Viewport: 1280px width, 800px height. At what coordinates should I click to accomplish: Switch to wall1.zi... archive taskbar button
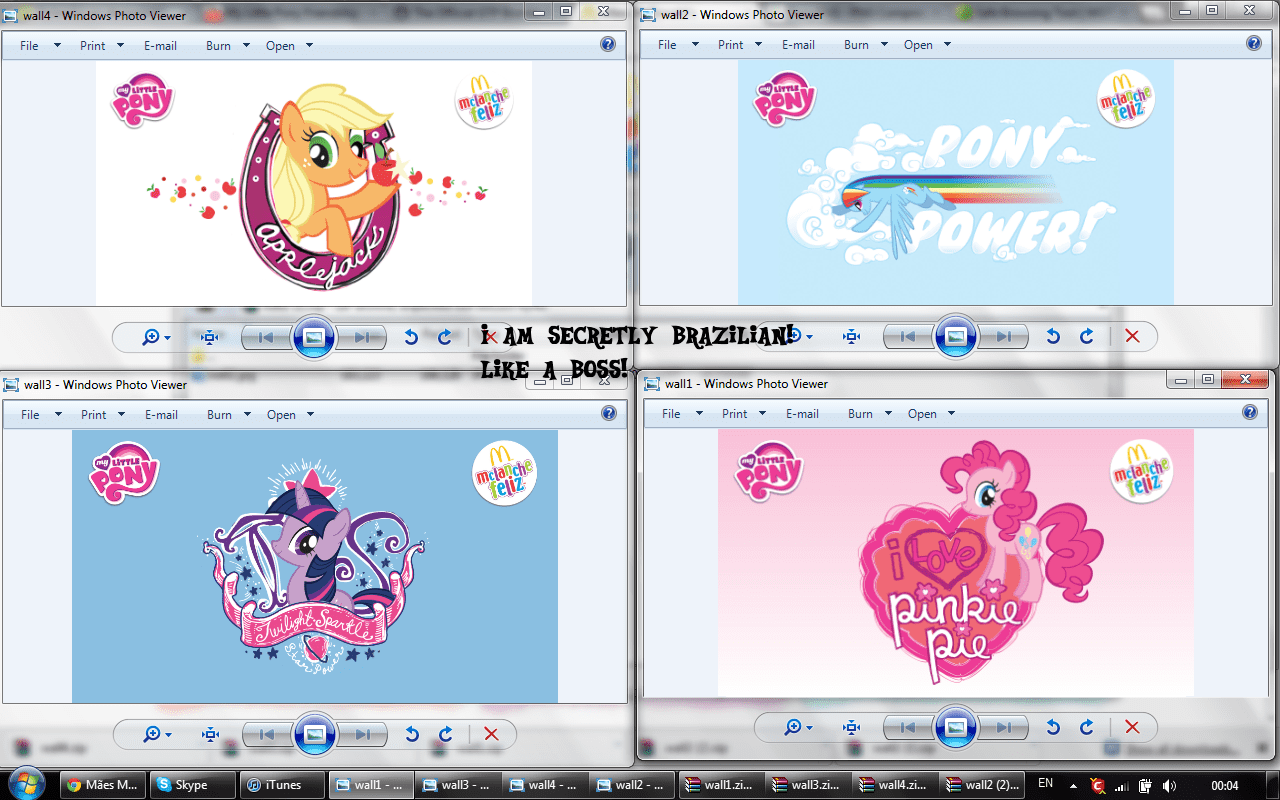point(720,784)
